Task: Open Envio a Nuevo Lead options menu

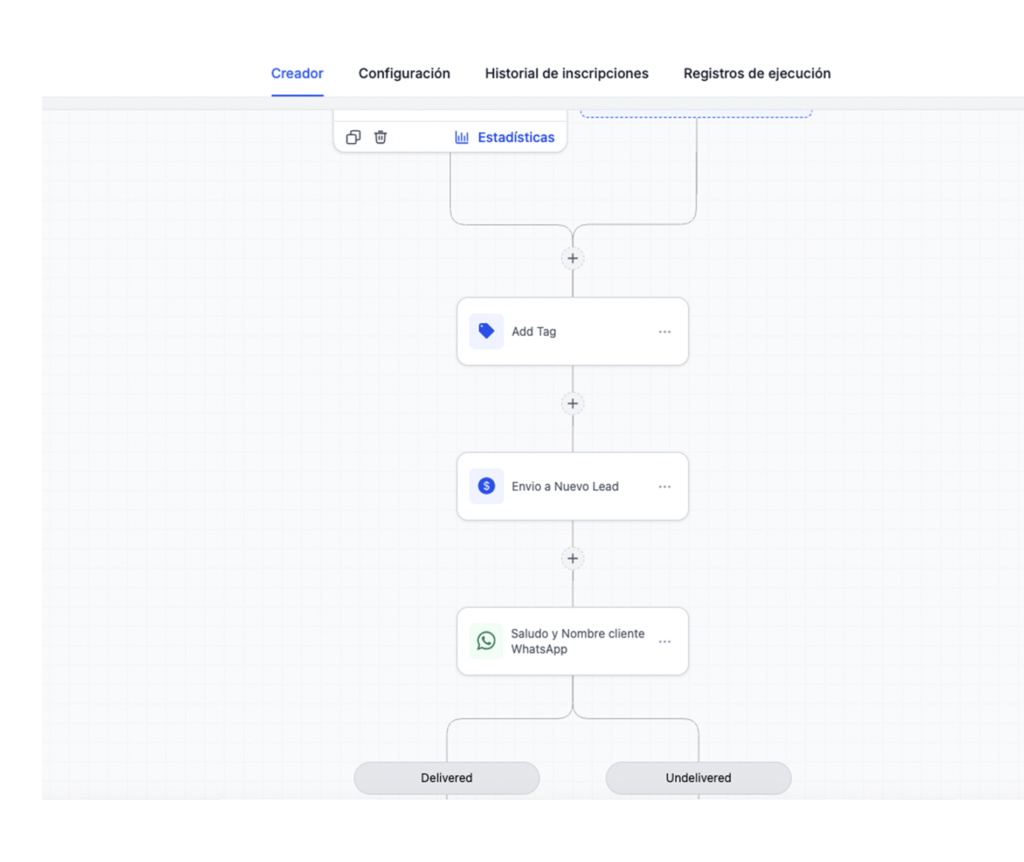Action: [x=665, y=487]
